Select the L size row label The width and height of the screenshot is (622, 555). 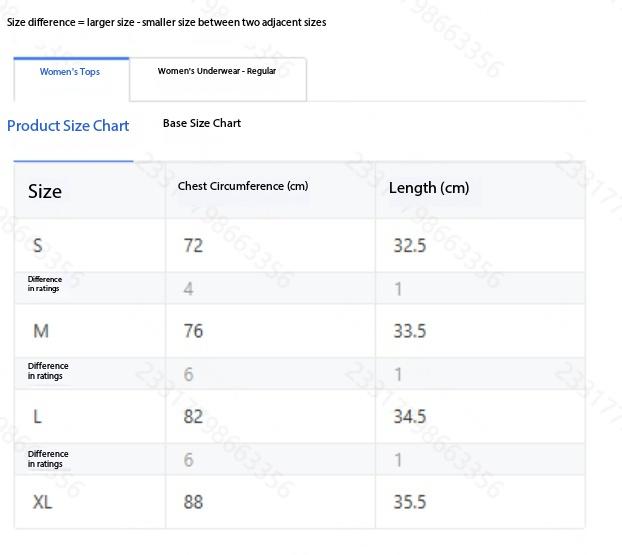coord(38,416)
